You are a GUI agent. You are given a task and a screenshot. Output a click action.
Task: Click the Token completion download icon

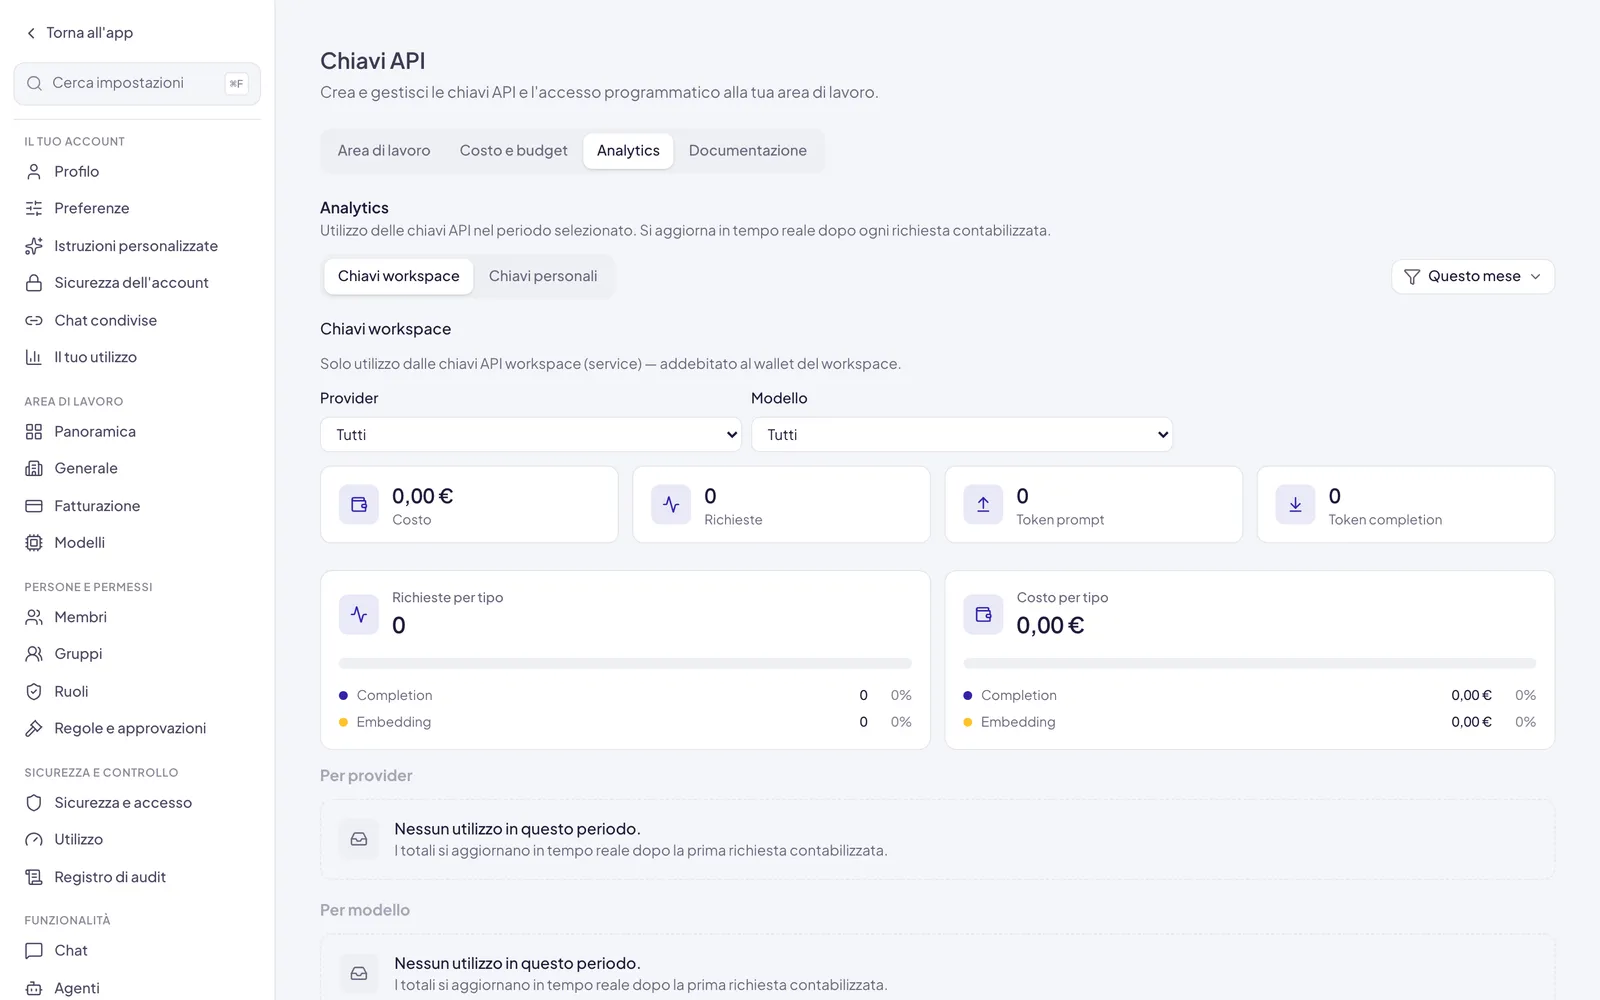[1295, 505]
